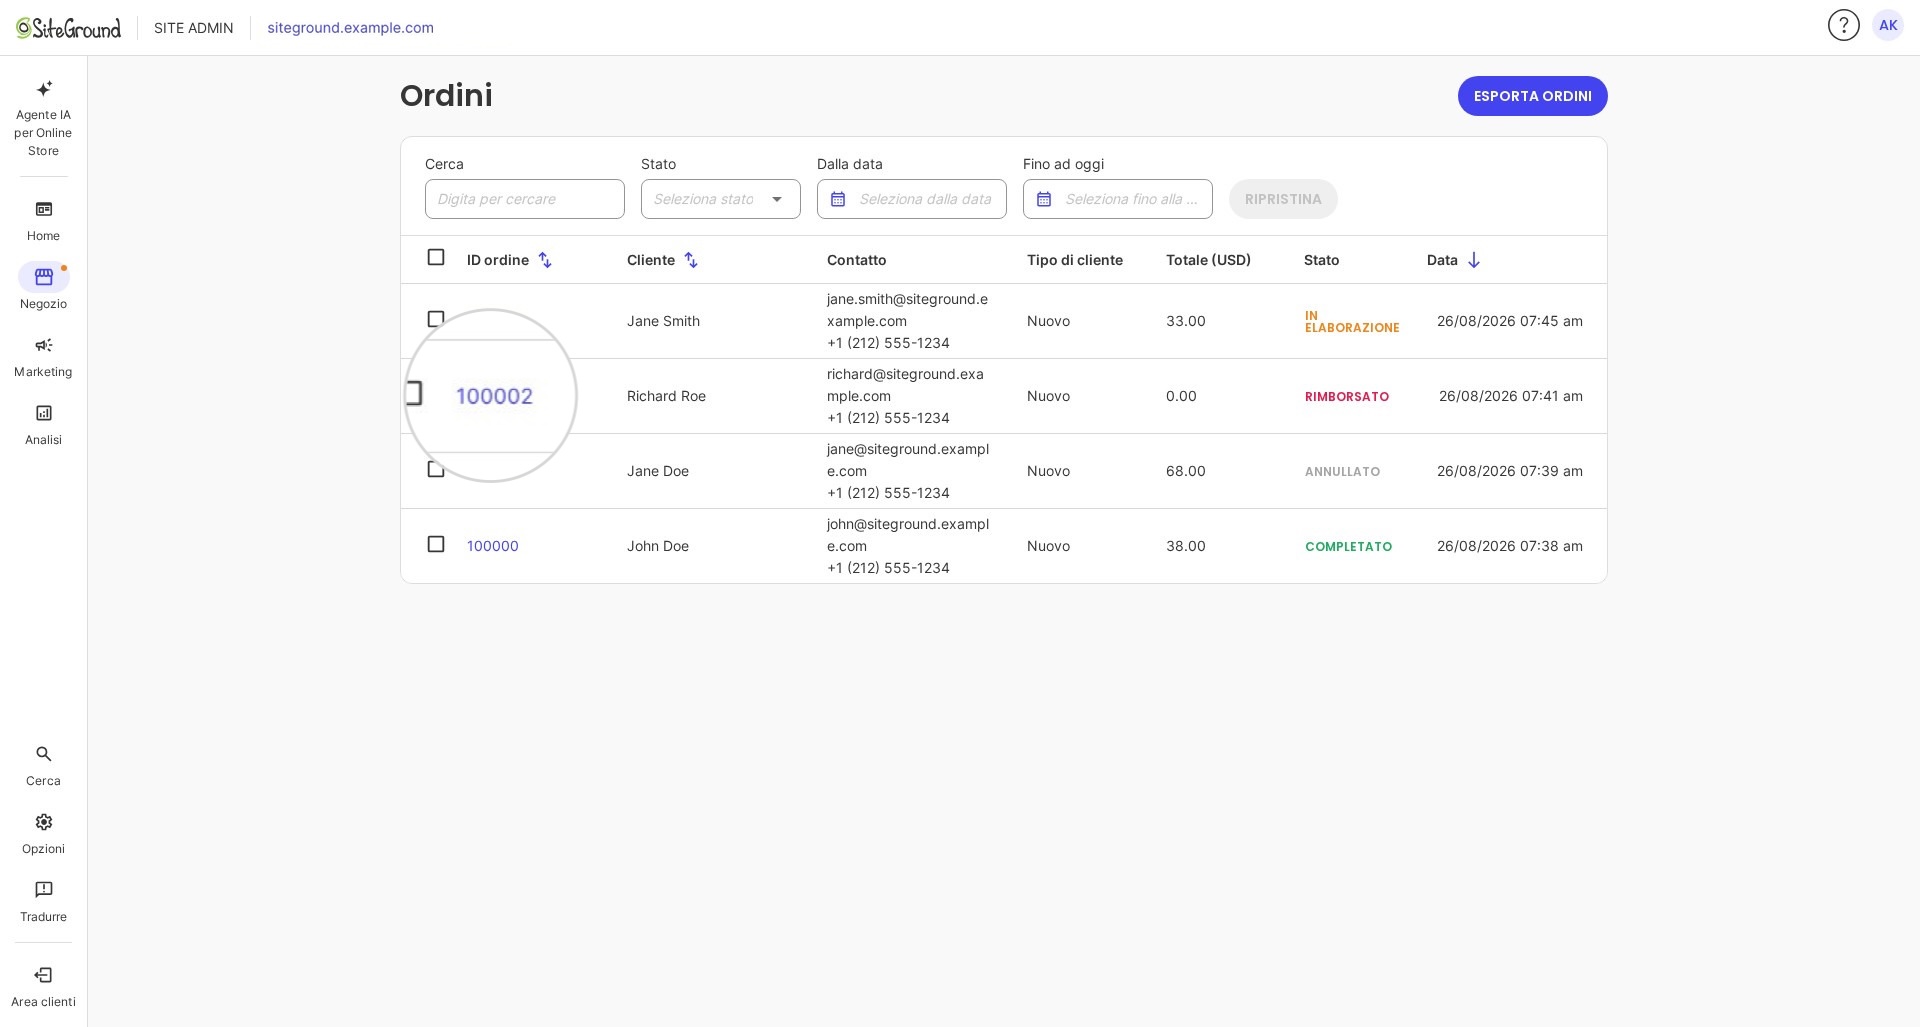Tick the checkbox for order 100000
This screenshot has width=1920, height=1027.
tap(436, 544)
